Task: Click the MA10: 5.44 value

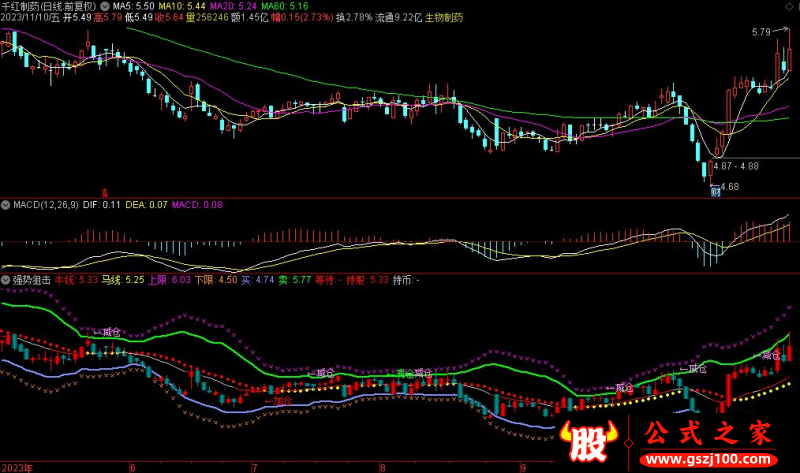Action: [182, 6]
